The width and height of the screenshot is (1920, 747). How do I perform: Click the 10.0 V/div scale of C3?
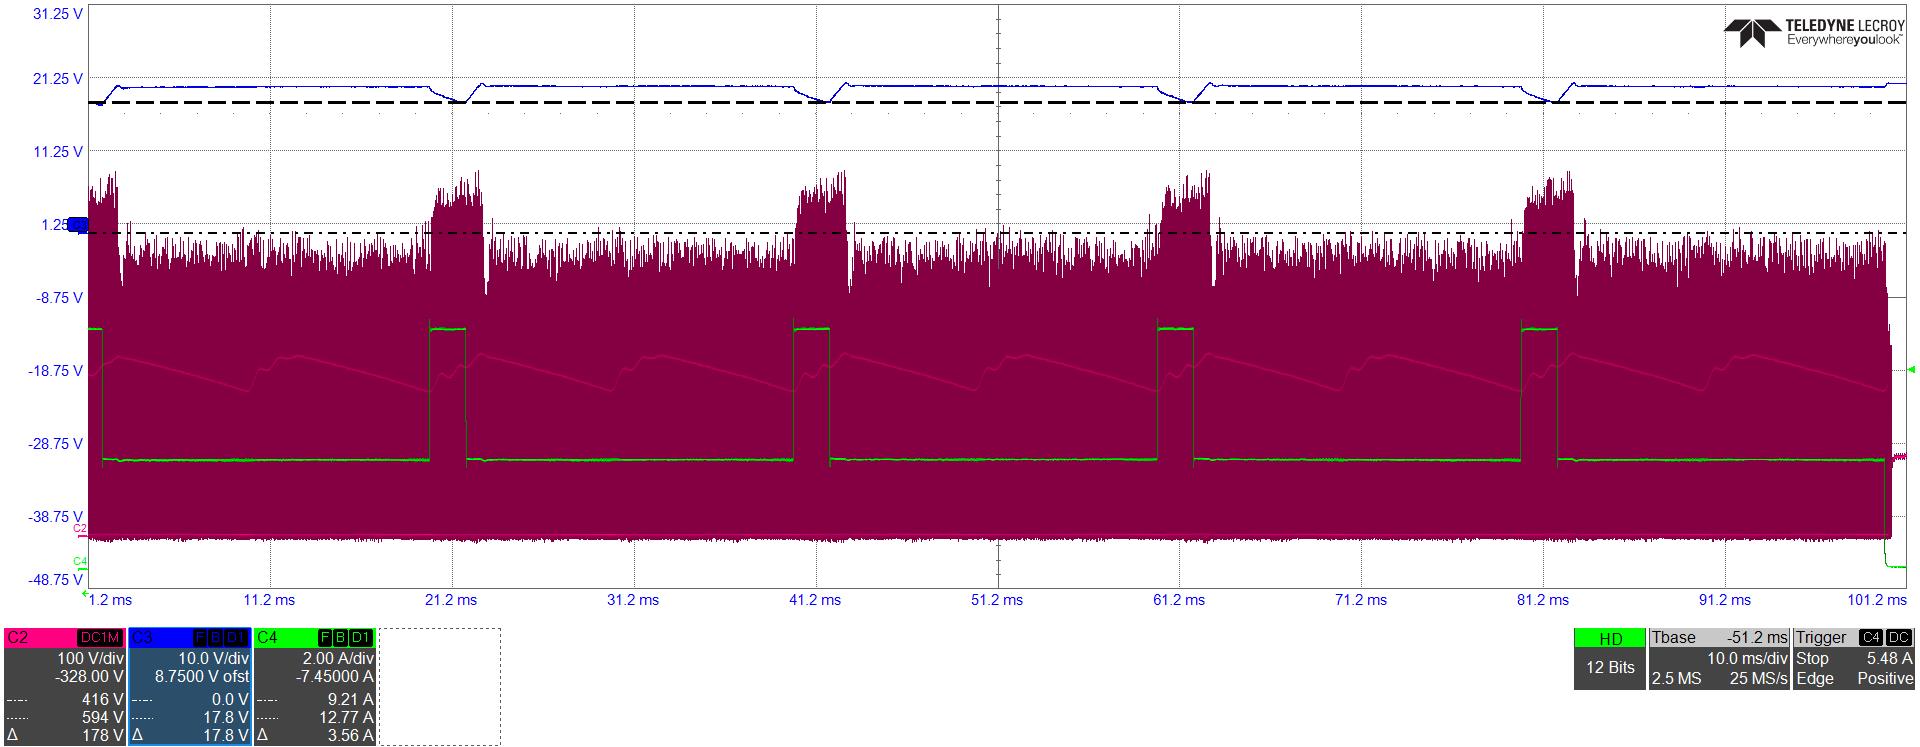pos(213,659)
